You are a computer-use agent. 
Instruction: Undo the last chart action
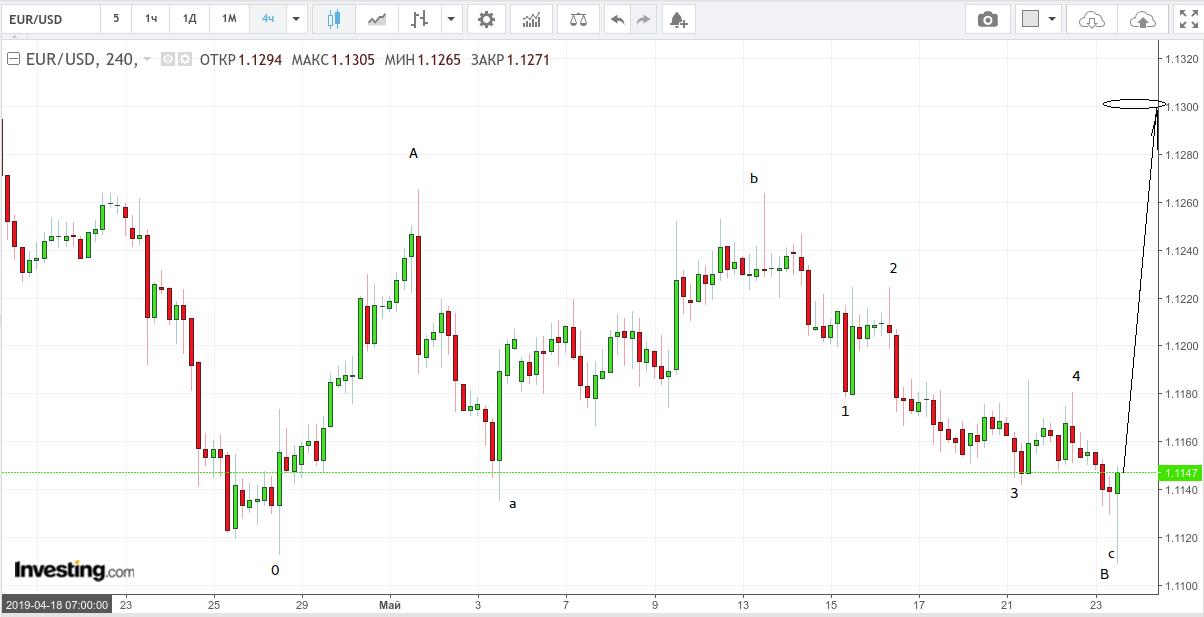618,19
